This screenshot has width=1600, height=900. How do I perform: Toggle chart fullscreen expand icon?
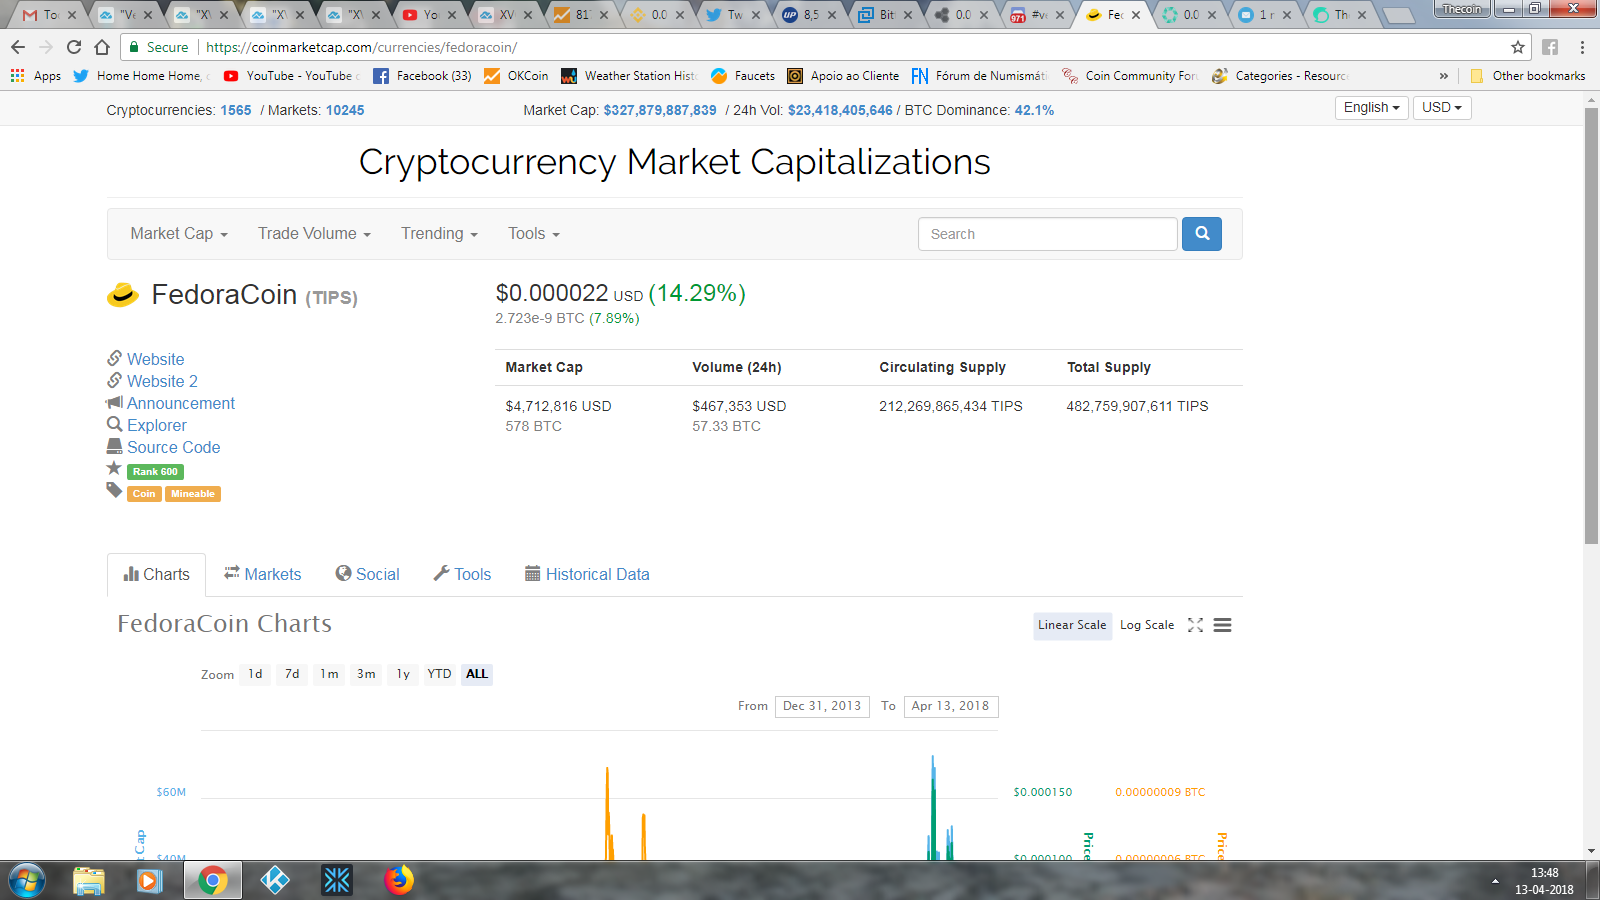pyautogui.click(x=1195, y=625)
